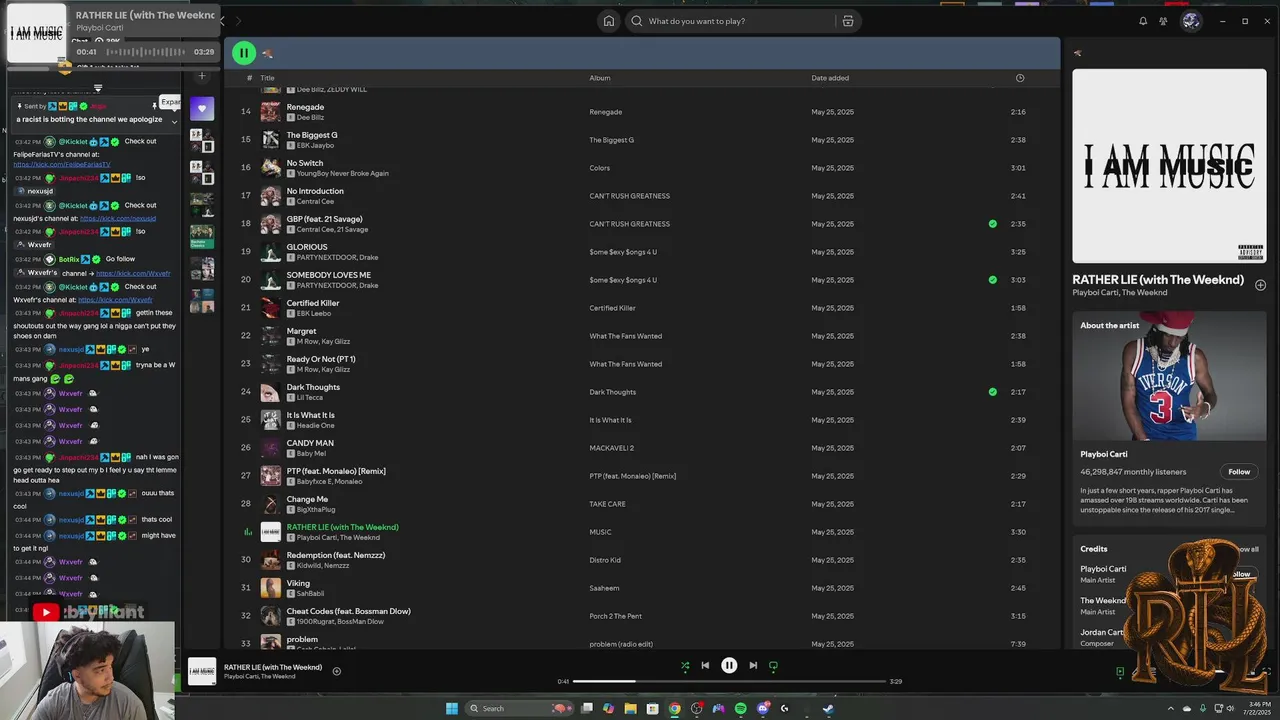Select the Redemption (feat. Nemzzz) track

coord(336,555)
